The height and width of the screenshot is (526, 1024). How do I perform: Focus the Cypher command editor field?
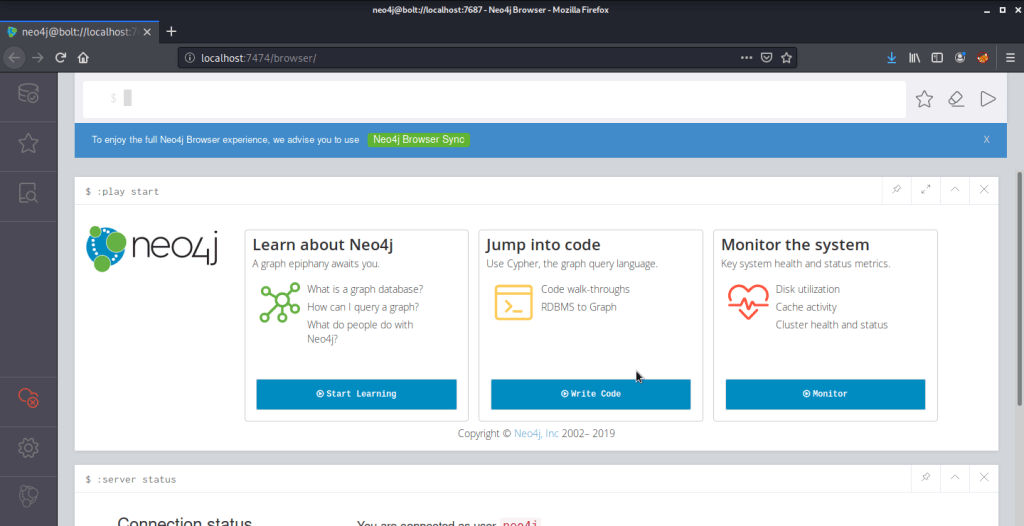coord(500,99)
